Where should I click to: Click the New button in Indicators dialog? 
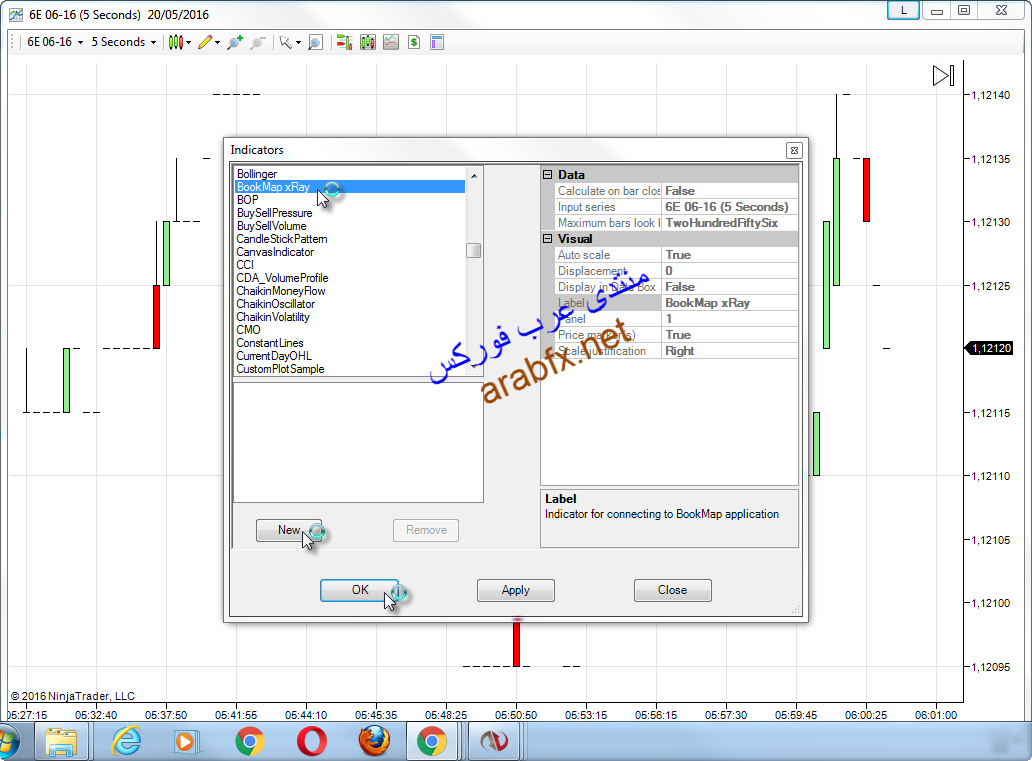click(x=289, y=530)
